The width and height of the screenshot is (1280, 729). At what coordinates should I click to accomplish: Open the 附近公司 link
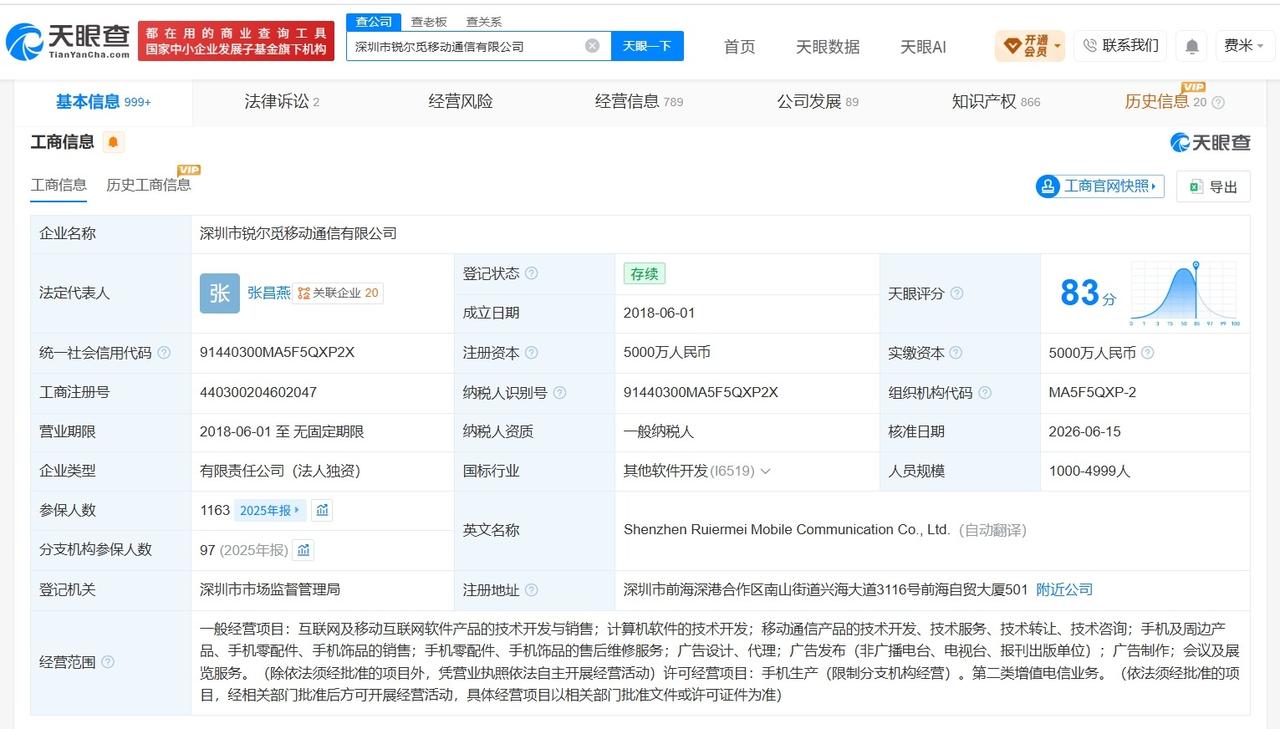click(1064, 590)
